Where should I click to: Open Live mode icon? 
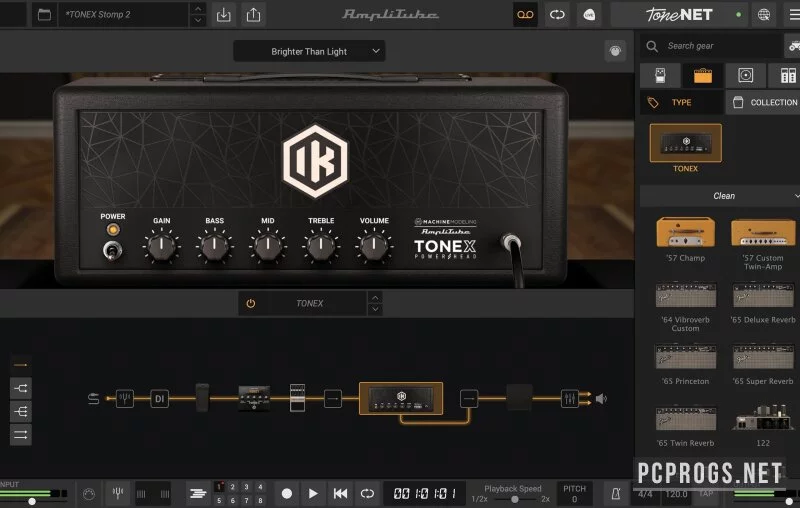pos(589,15)
